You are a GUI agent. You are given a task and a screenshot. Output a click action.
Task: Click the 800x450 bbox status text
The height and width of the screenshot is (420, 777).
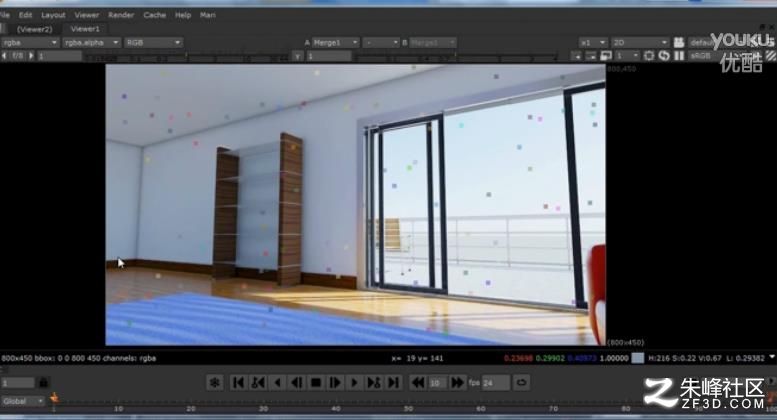[78, 358]
